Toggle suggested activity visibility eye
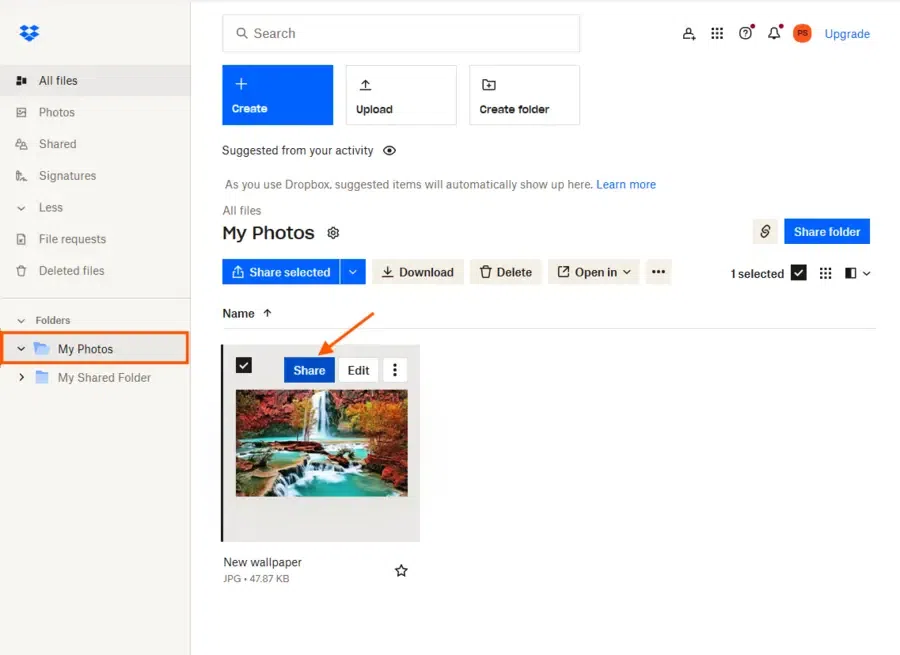Screen dimensions: 900x655 (x=389, y=151)
